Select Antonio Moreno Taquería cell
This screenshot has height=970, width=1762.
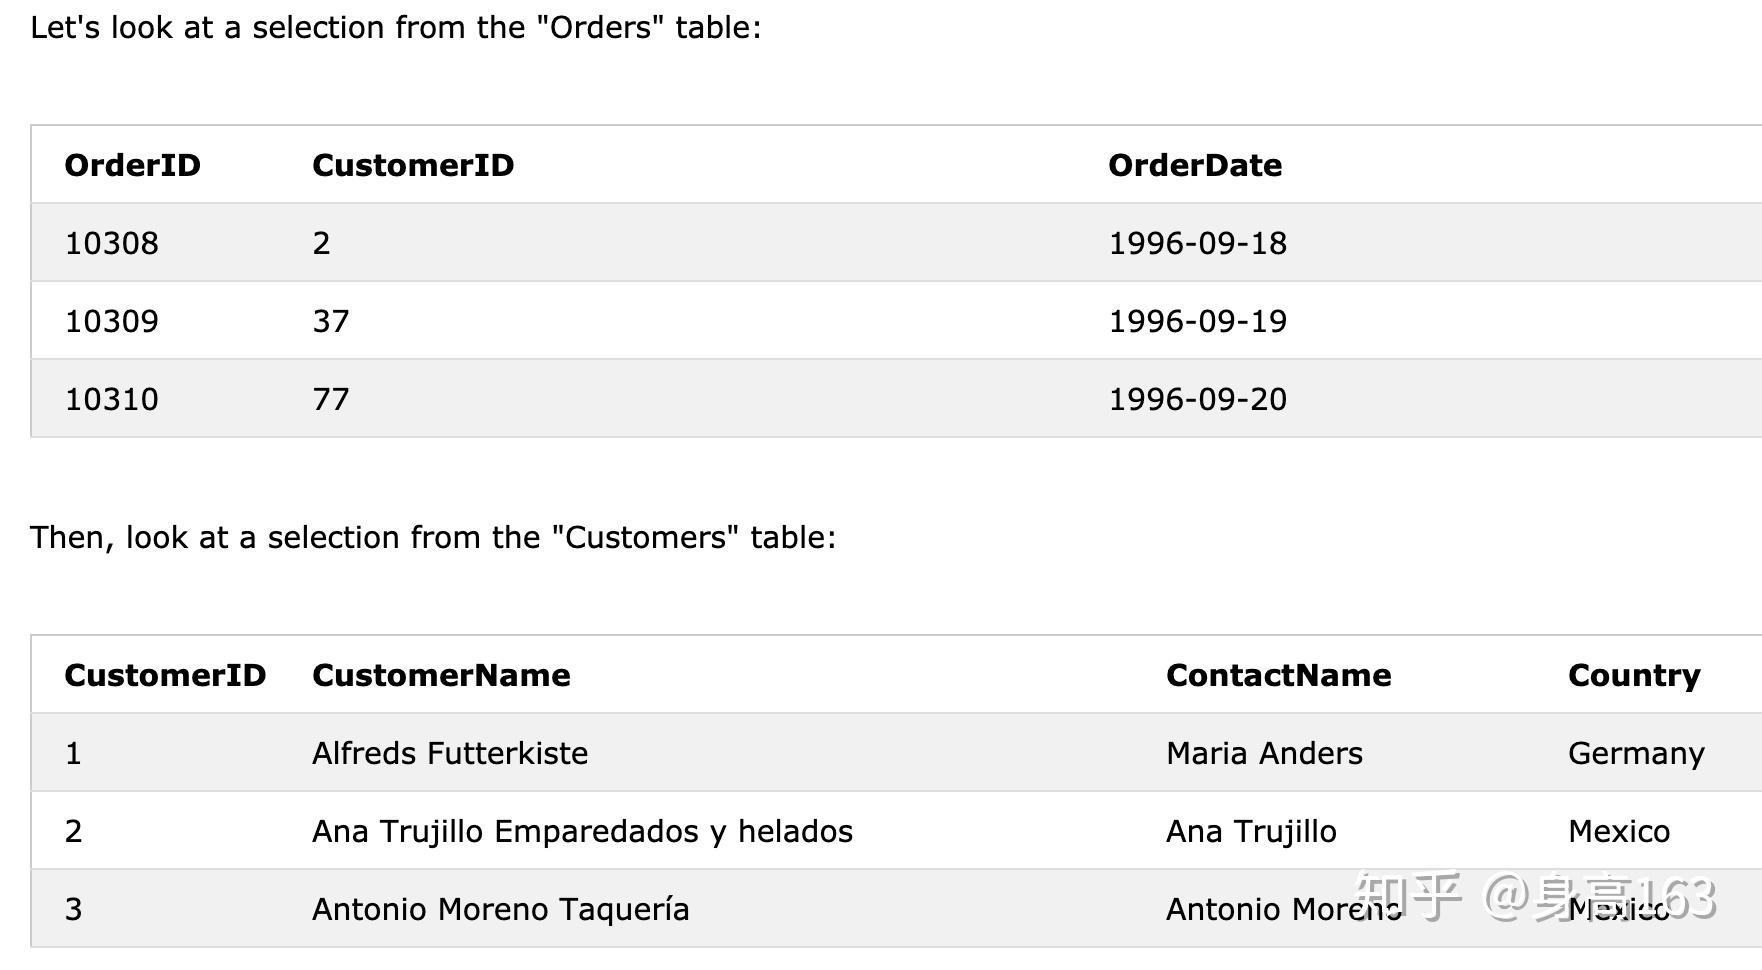coord(500,909)
